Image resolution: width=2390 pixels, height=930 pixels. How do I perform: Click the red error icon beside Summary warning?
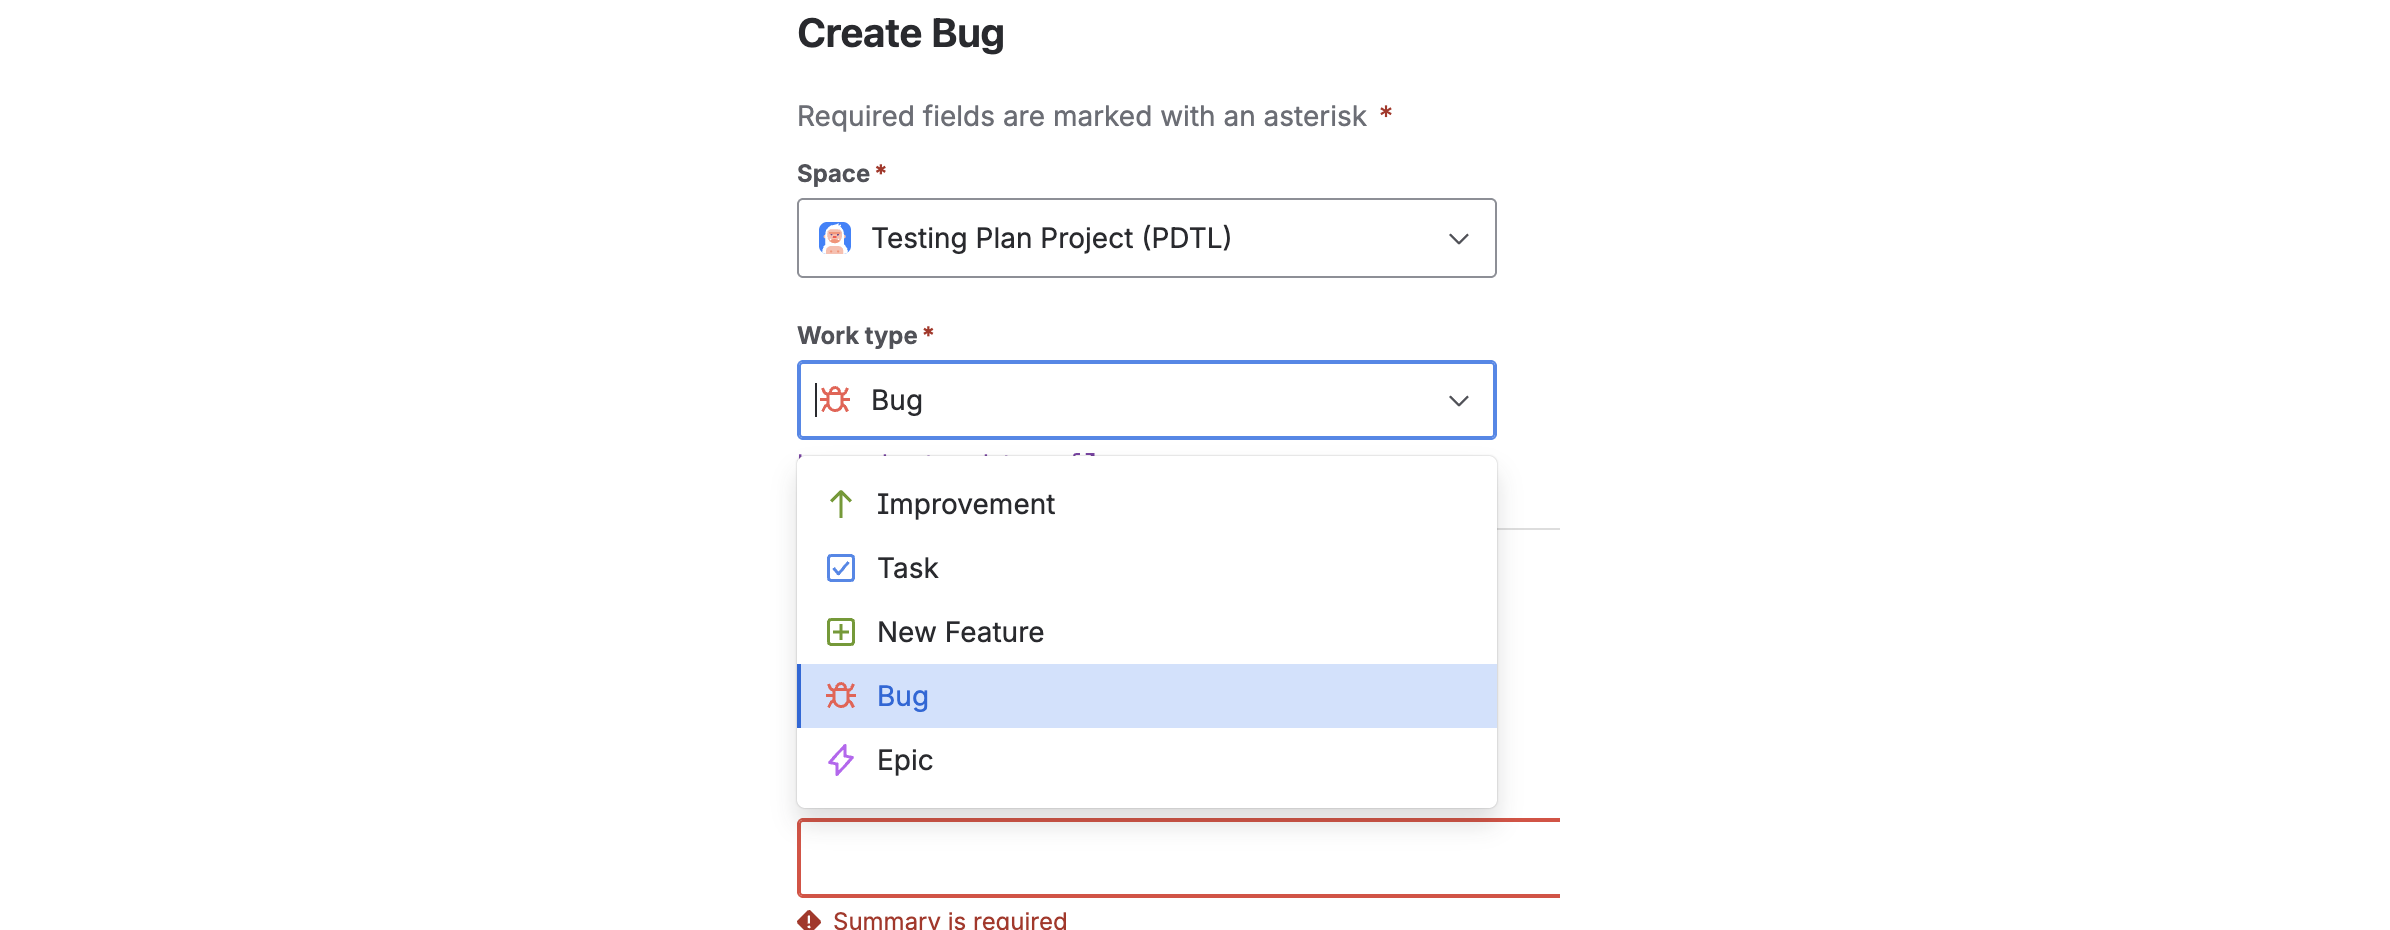809,920
